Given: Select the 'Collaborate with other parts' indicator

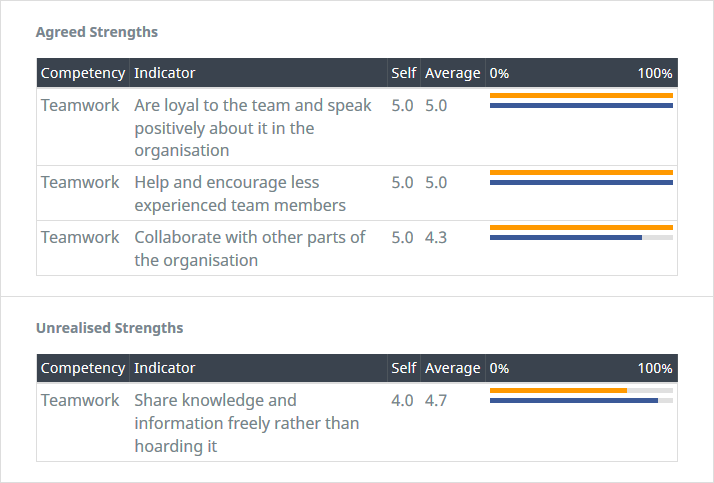Looking at the screenshot, I should point(250,249).
